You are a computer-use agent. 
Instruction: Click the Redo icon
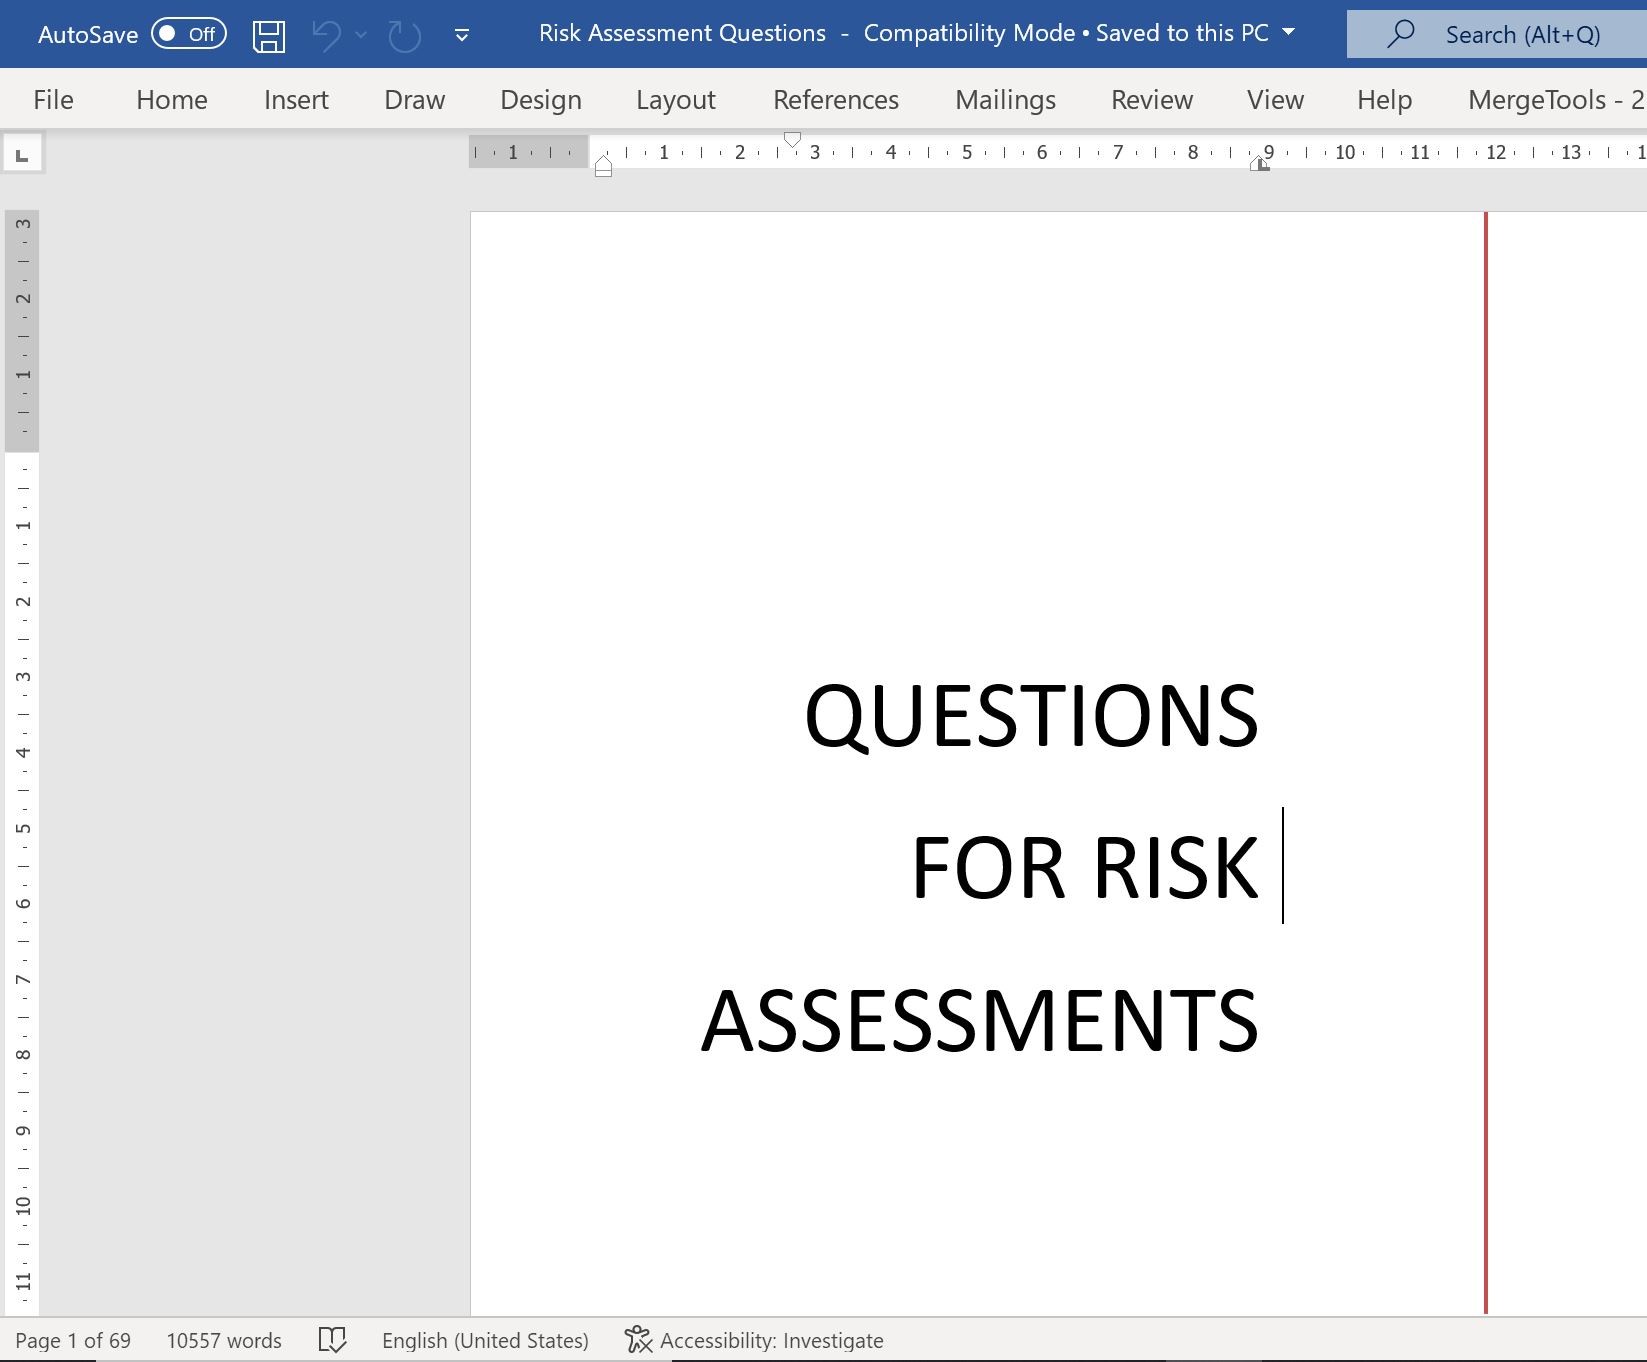click(404, 36)
